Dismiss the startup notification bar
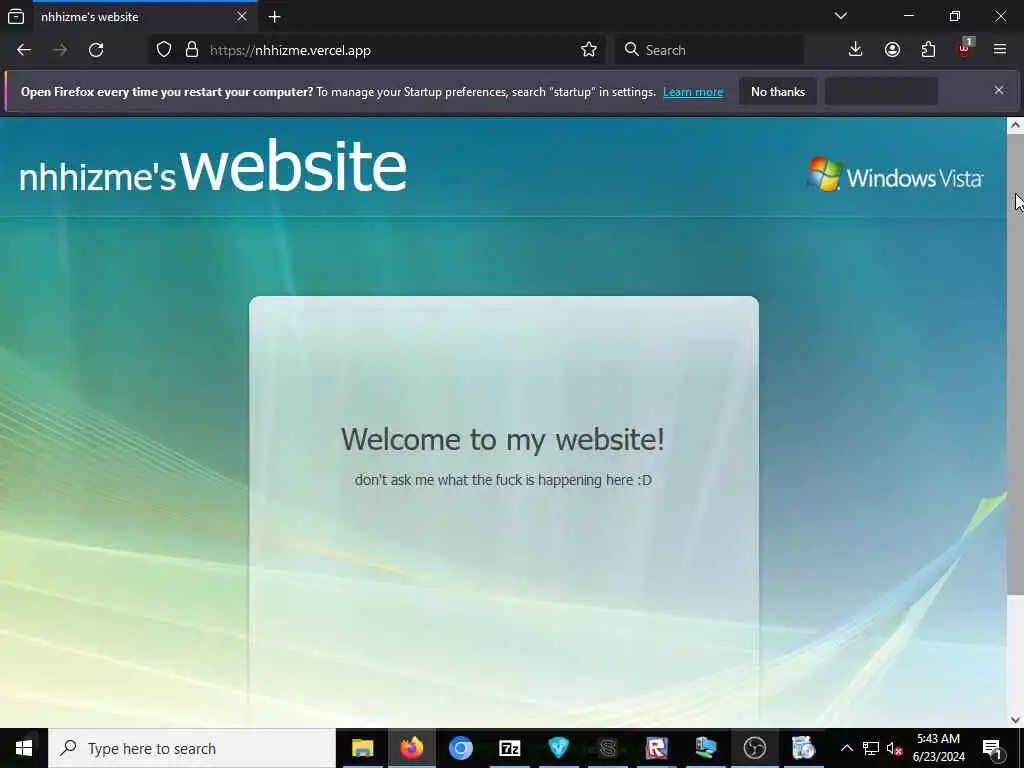The height and width of the screenshot is (768, 1024). click(999, 90)
